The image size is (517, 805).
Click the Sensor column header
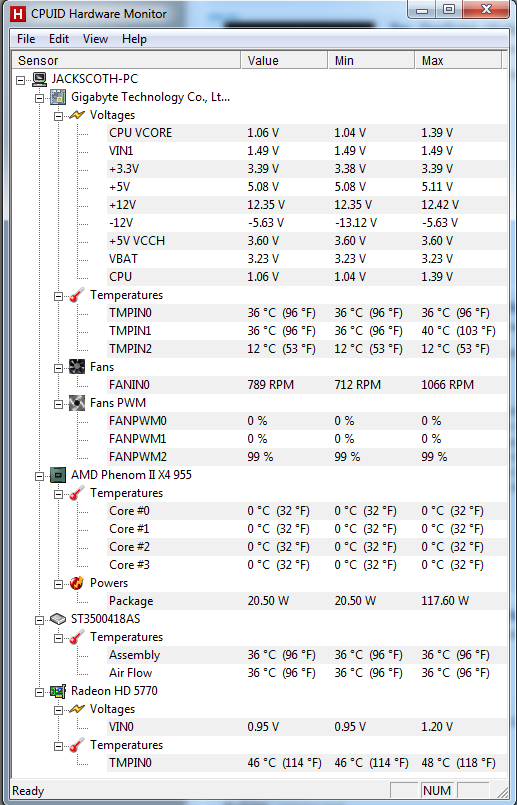click(126, 61)
